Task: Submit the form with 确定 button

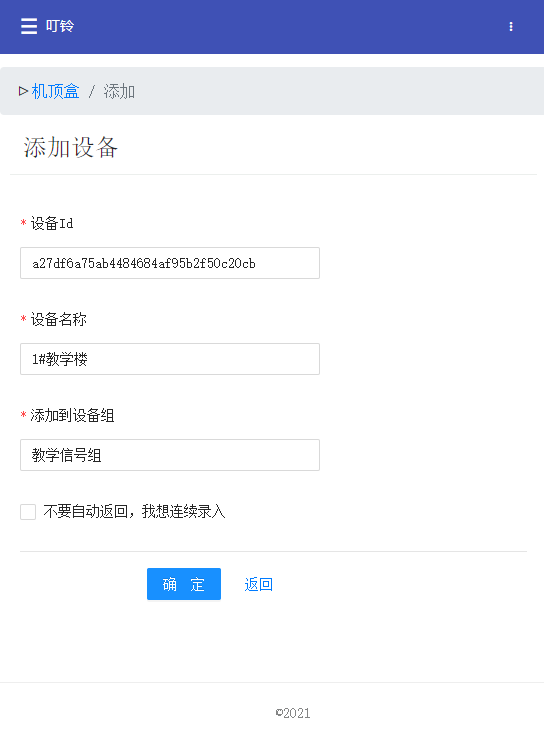Action: coord(184,584)
